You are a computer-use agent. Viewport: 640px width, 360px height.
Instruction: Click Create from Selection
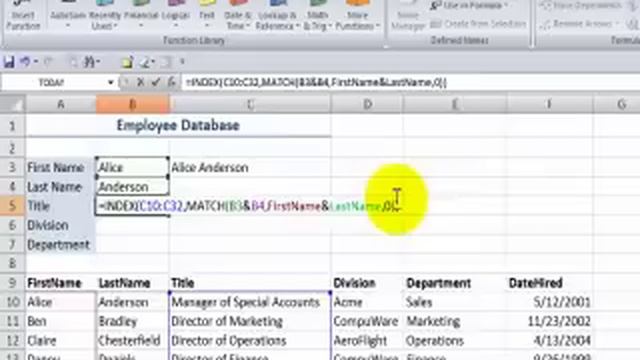point(478,24)
